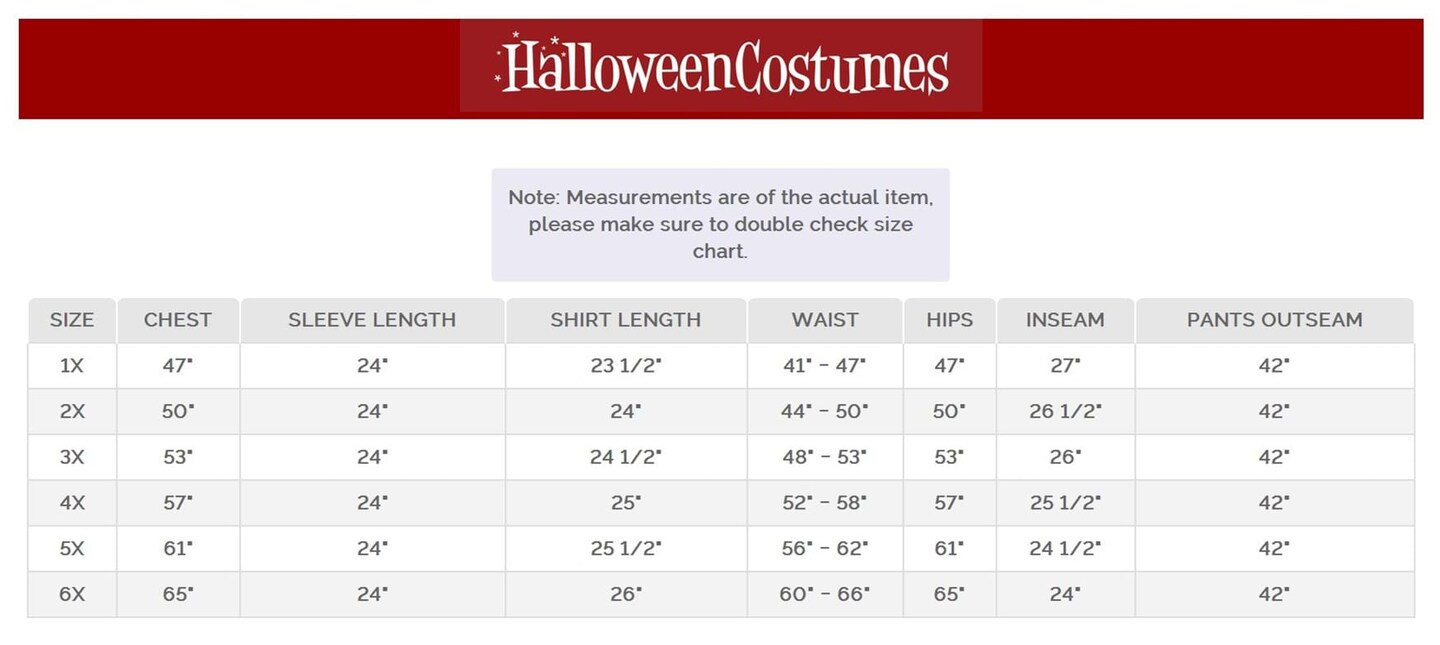Select the SIZE column header
Viewport: 1440px width, 645px height.
pyautogui.click(x=72, y=320)
